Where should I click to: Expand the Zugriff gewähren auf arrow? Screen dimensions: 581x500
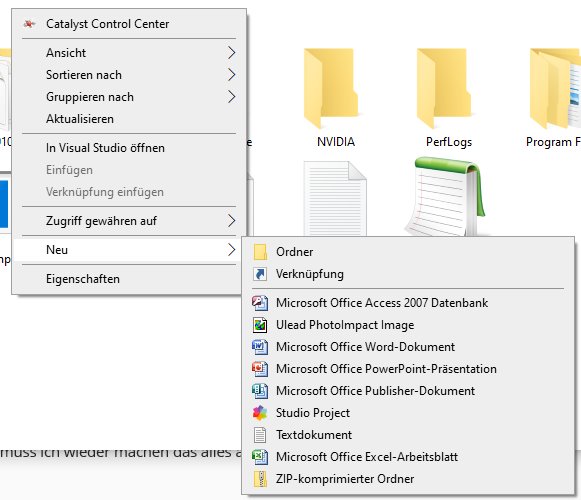click(x=232, y=221)
